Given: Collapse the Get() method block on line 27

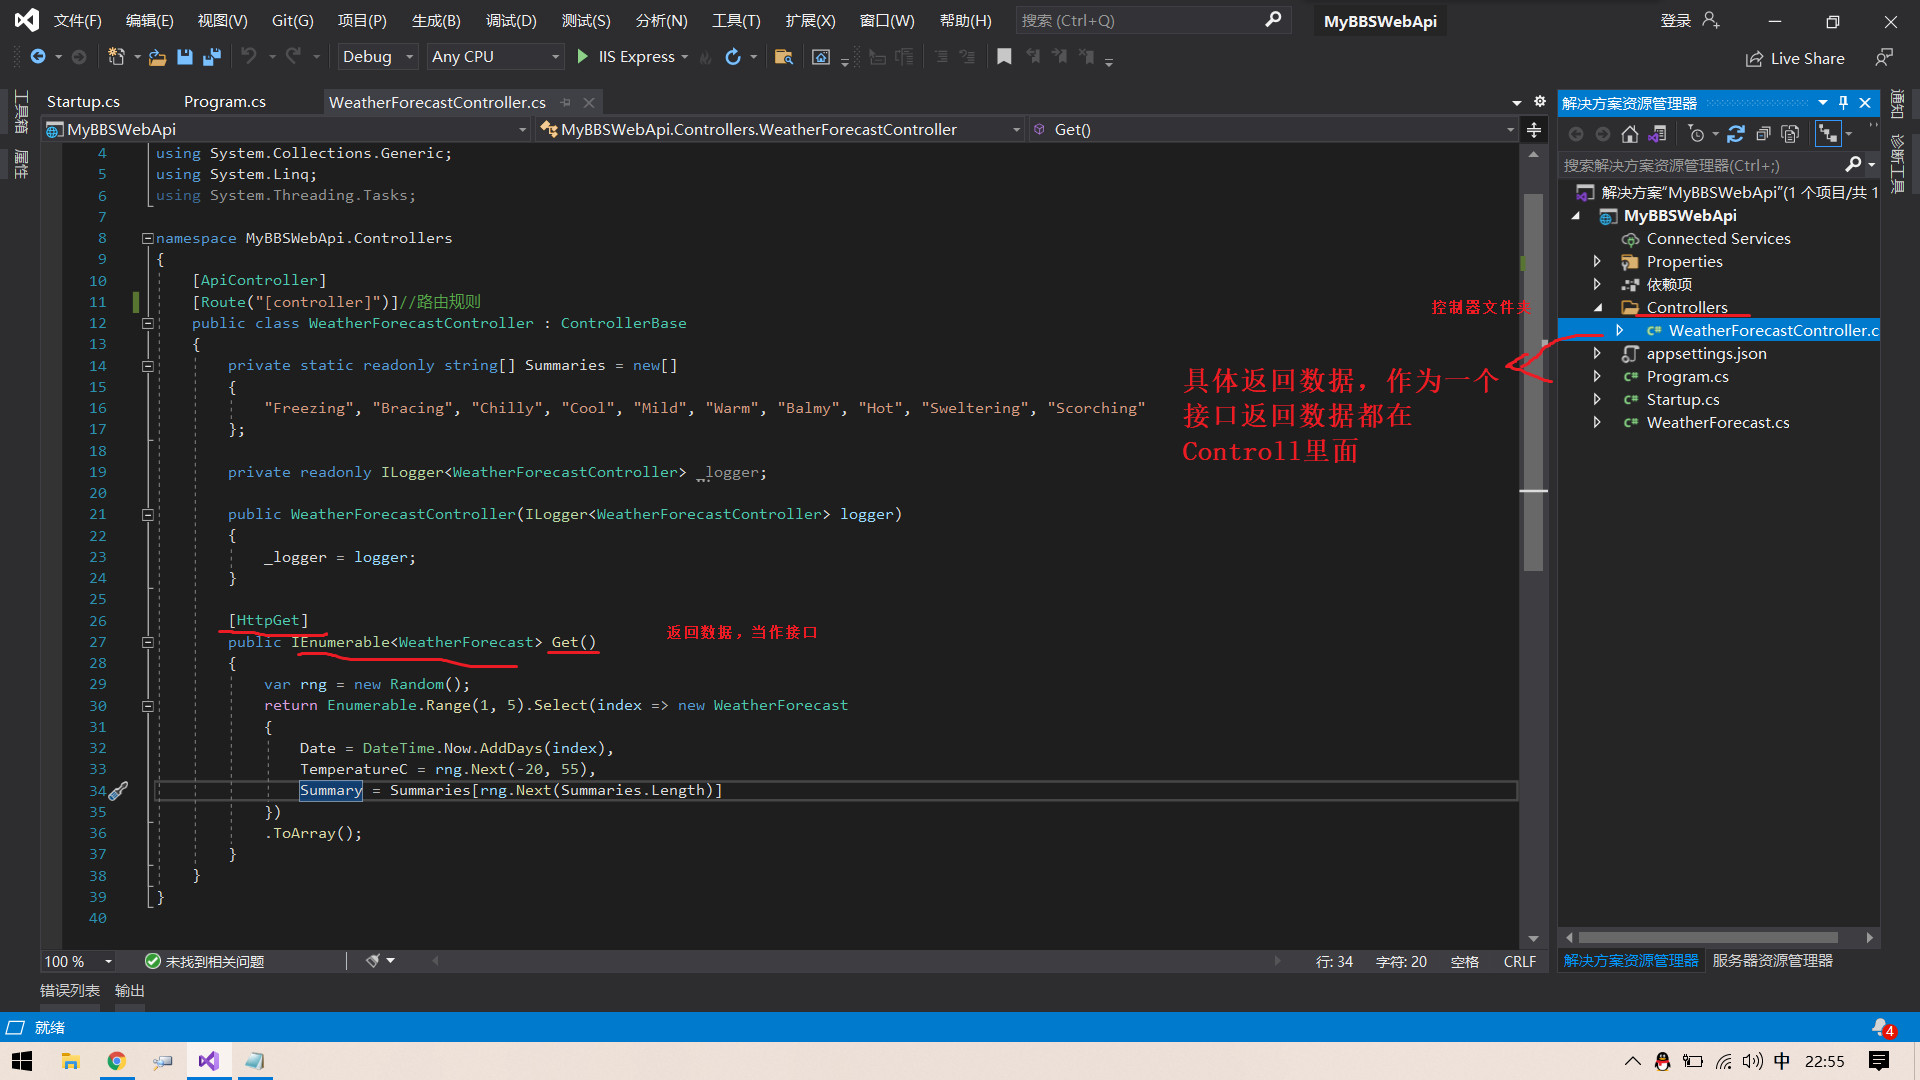Looking at the screenshot, I should click(147, 642).
